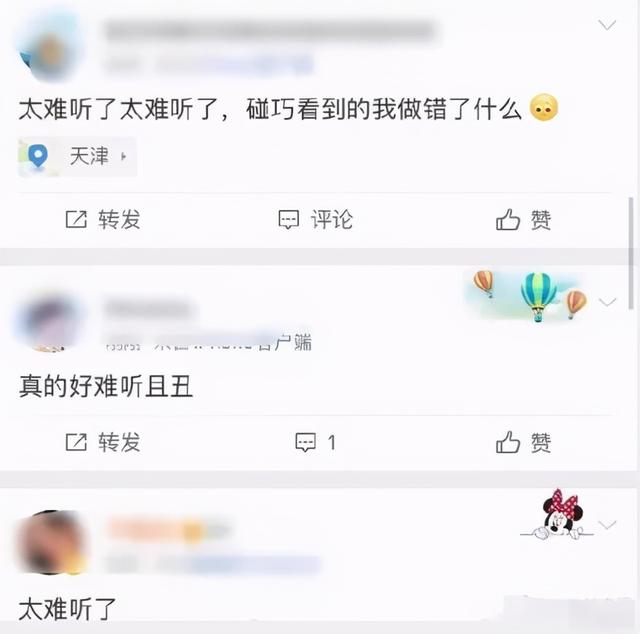Open the dropdown chevron beside the balloons
Image resolution: width=640 pixels, height=634 pixels.
point(607,302)
